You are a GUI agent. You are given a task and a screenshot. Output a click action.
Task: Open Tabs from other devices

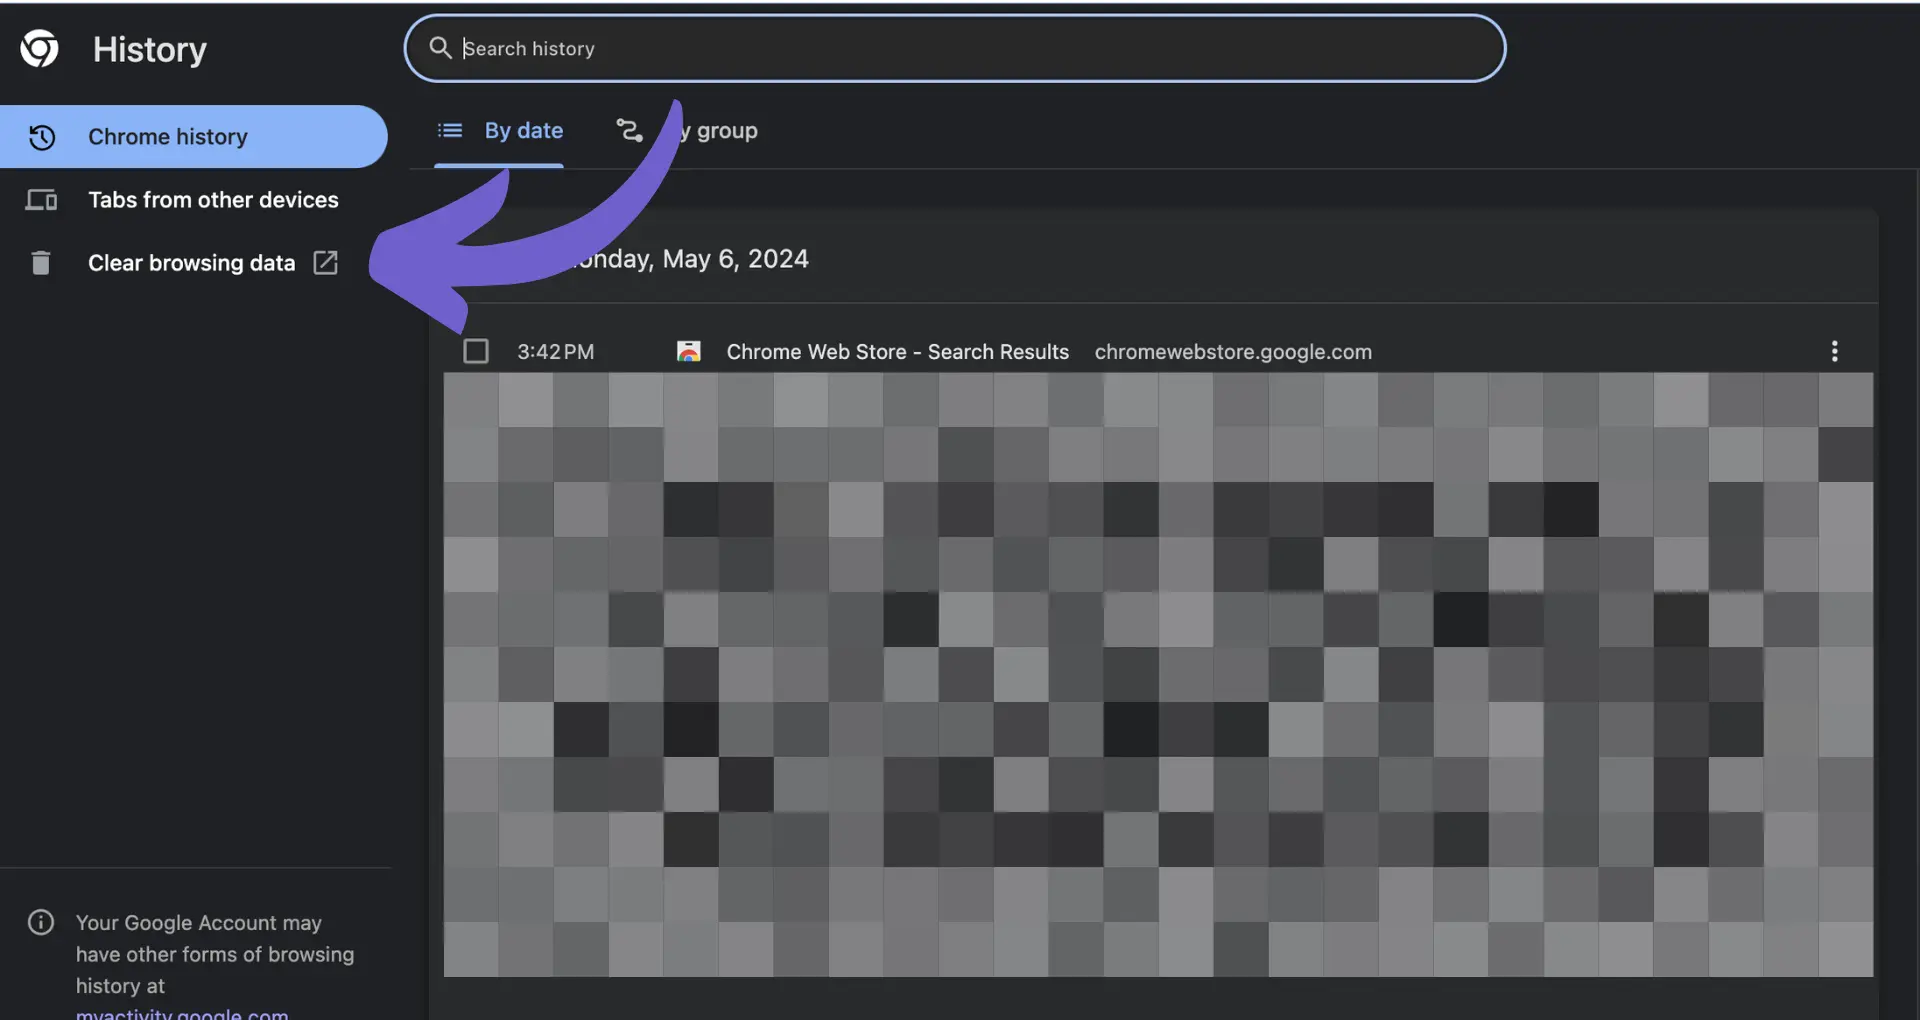pyautogui.click(x=193, y=200)
